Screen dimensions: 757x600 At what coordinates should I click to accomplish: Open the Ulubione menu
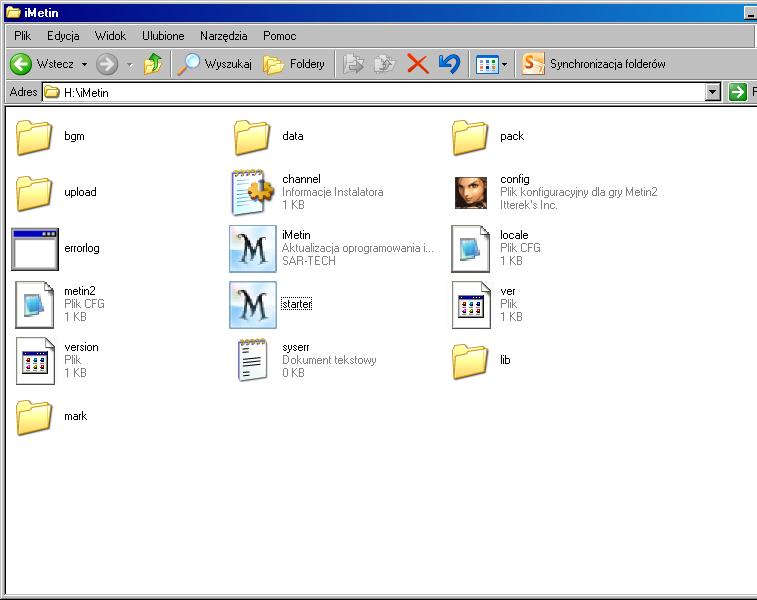(163, 36)
